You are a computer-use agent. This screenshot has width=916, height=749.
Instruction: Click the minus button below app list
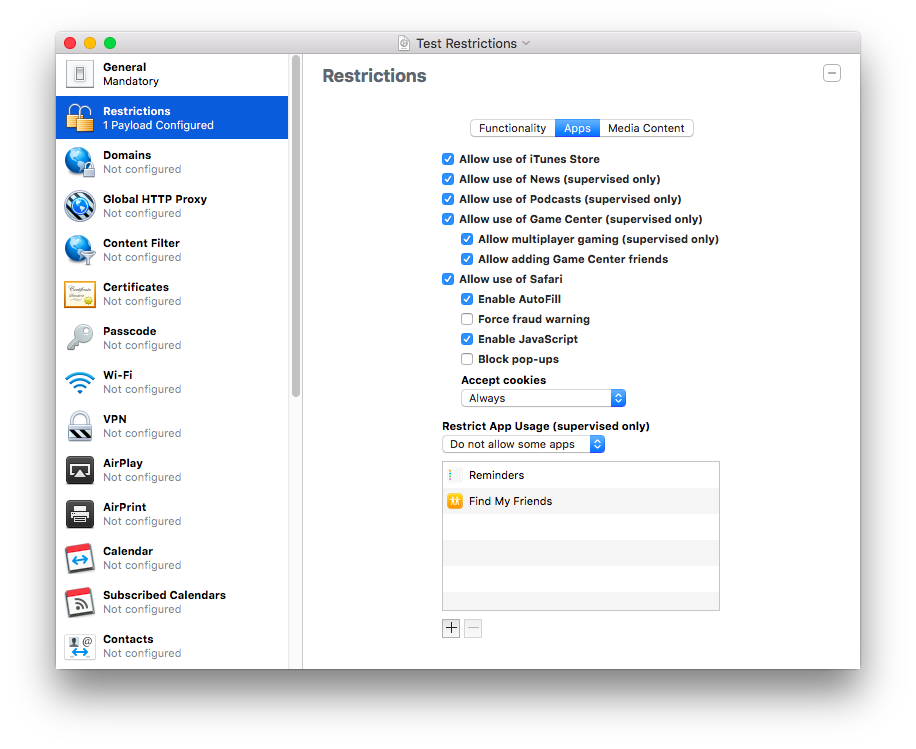(x=473, y=628)
